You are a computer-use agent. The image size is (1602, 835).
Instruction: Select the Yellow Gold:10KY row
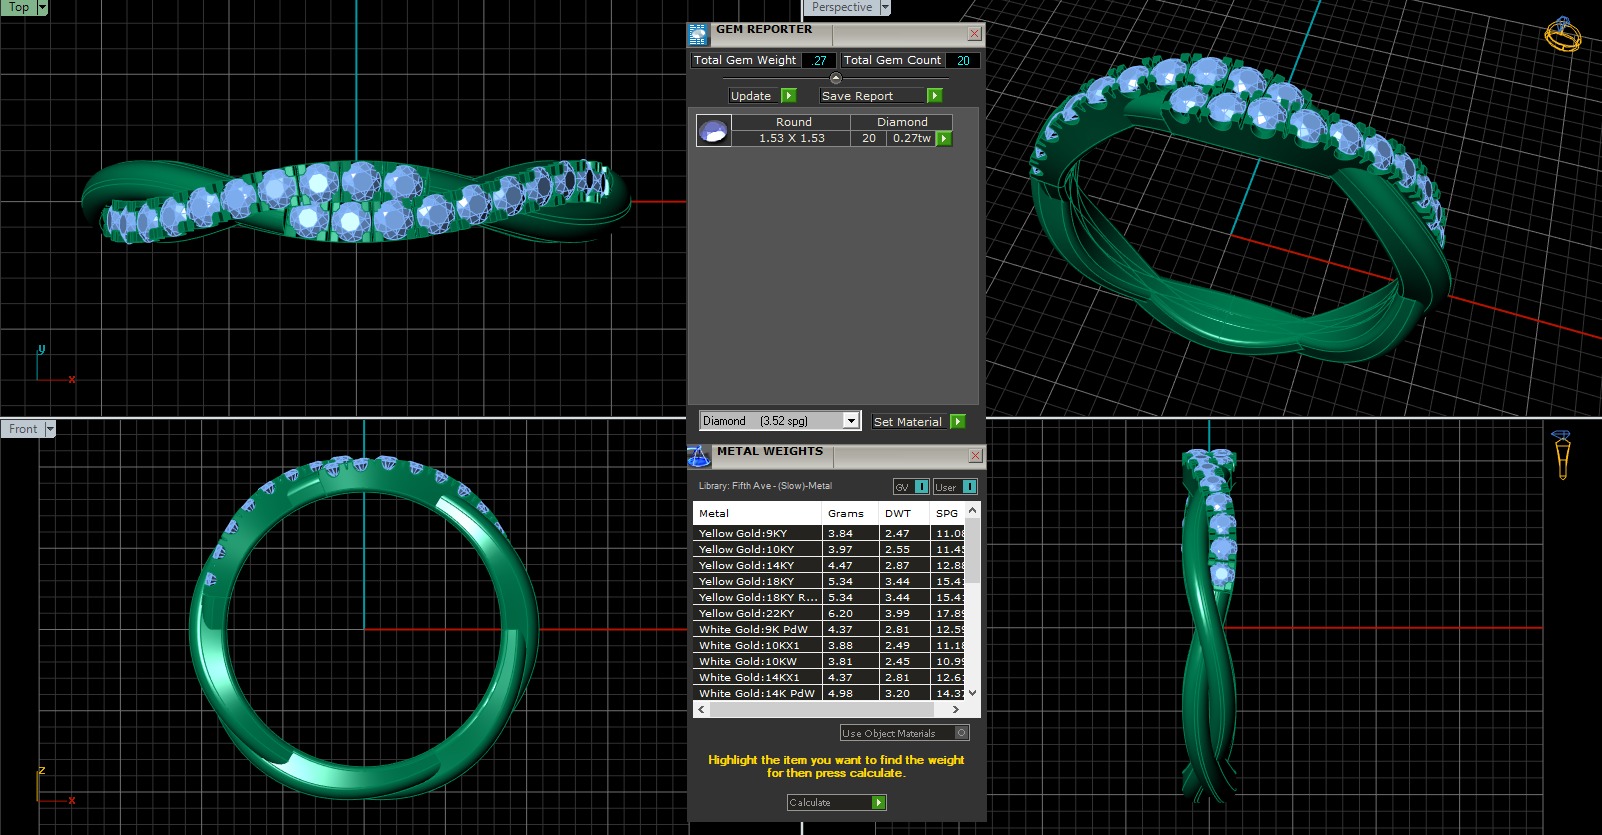(829, 550)
